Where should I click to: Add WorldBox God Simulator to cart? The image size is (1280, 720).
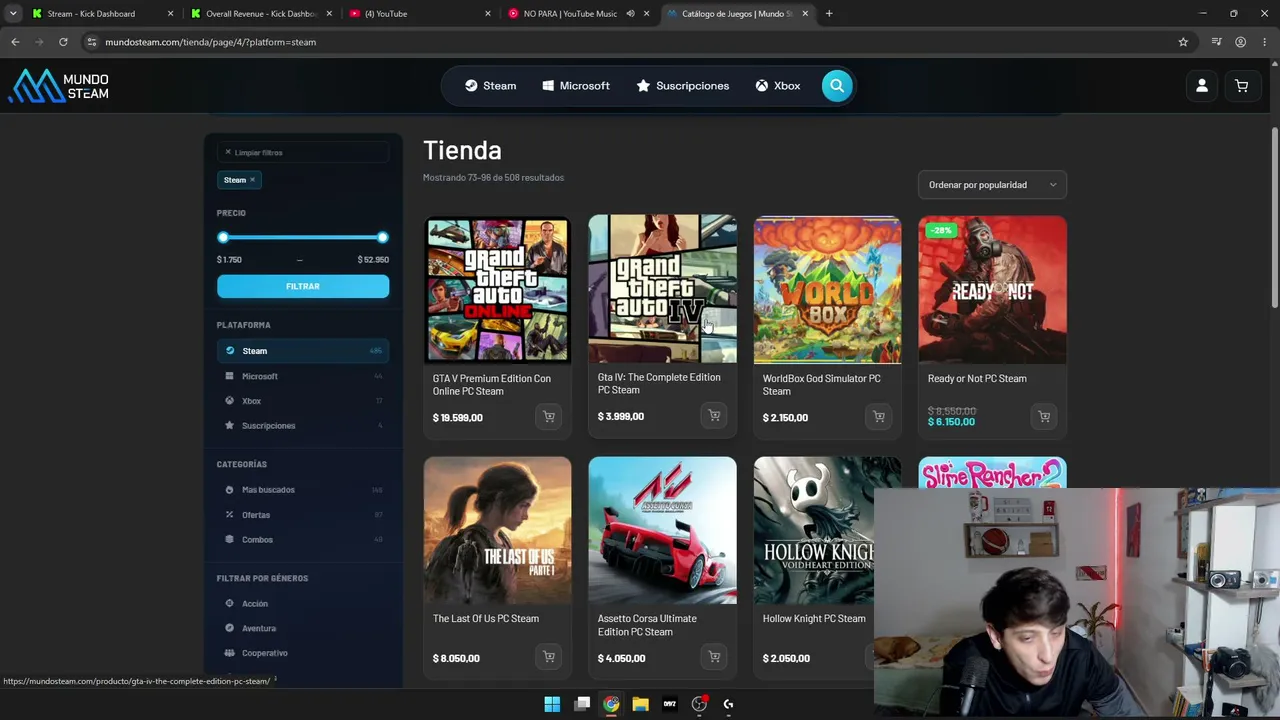pyautogui.click(x=879, y=417)
